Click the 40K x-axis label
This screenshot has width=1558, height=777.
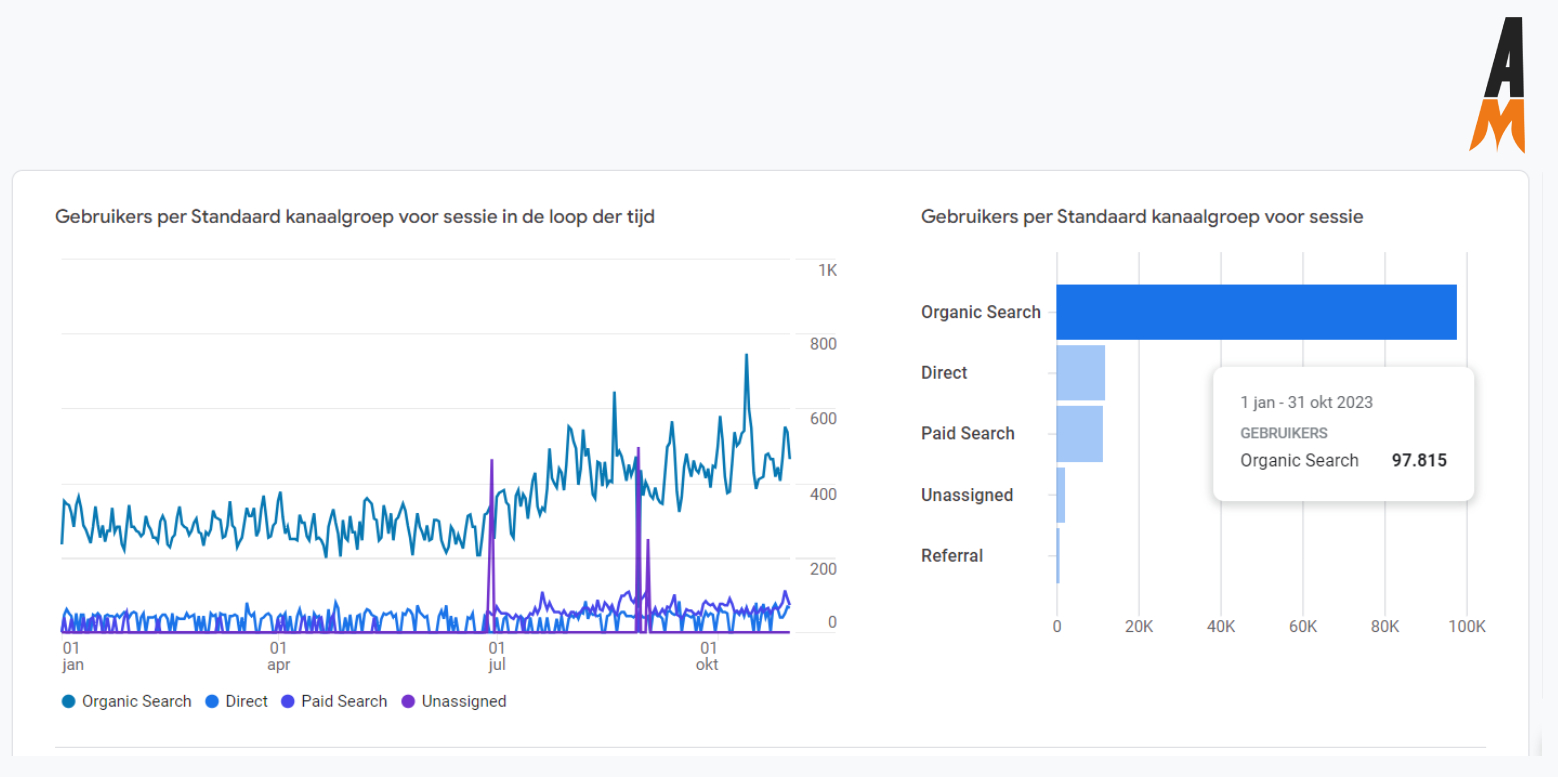(x=1221, y=627)
